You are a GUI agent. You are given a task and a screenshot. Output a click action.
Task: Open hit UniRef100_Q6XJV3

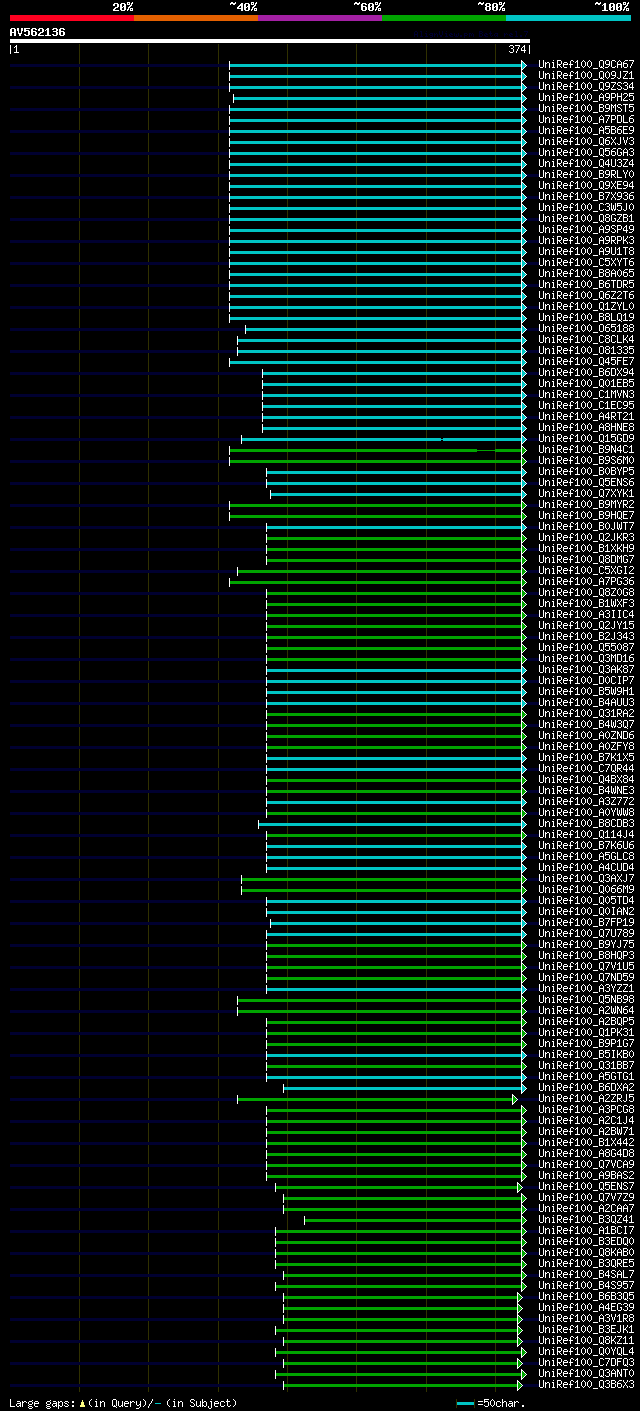coord(586,141)
